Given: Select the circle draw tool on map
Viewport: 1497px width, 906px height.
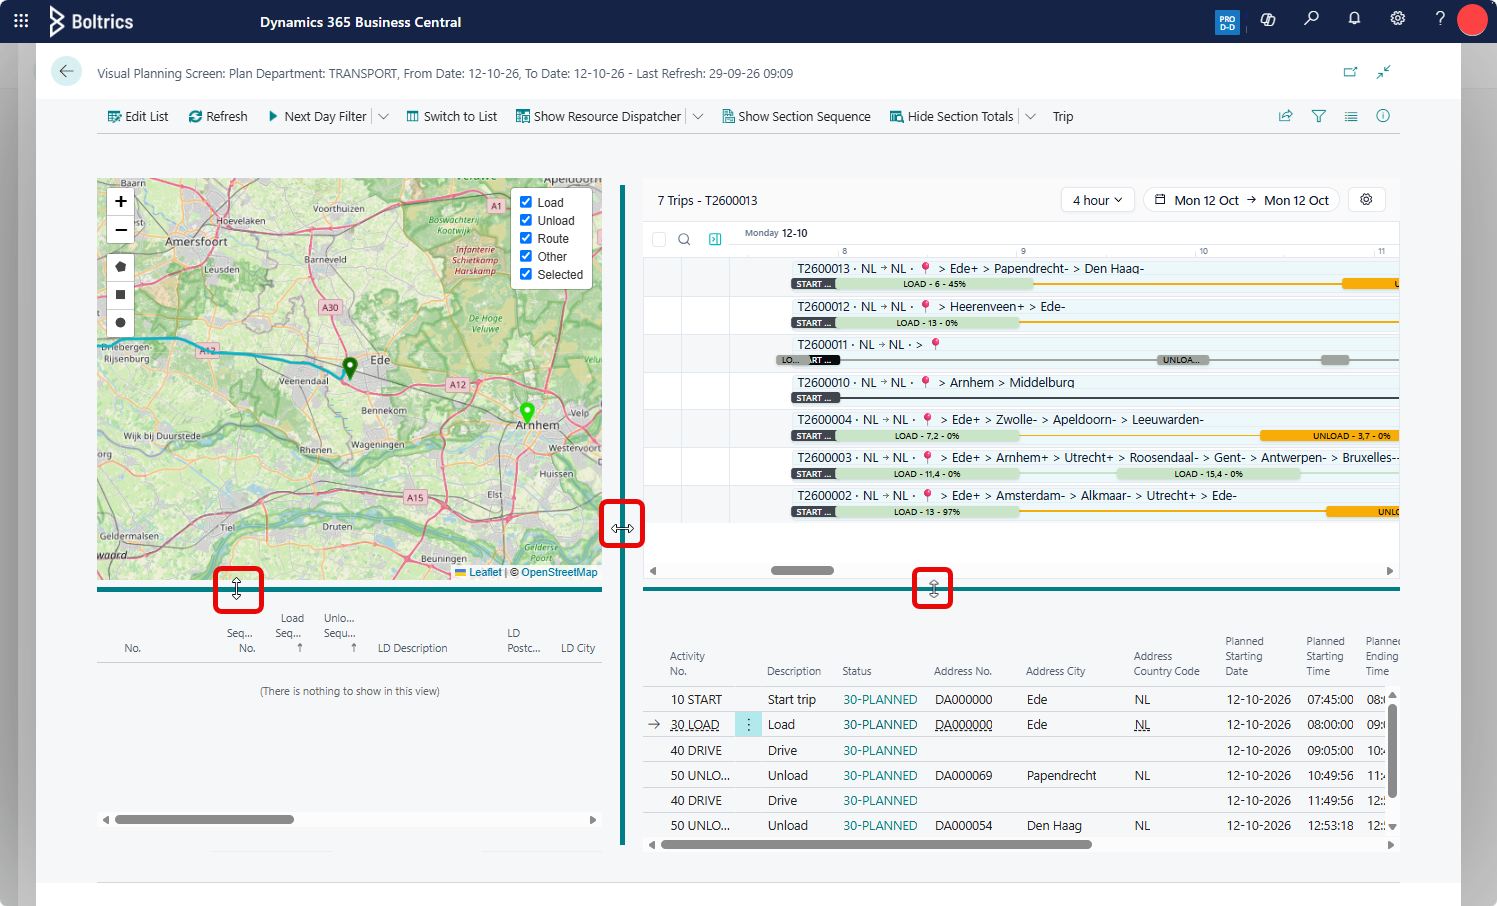Looking at the screenshot, I should [121, 323].
